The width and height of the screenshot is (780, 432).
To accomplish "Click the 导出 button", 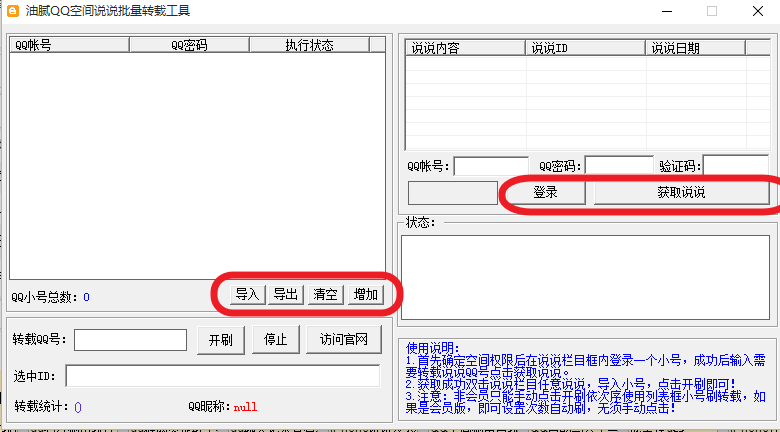I will 286,295.
